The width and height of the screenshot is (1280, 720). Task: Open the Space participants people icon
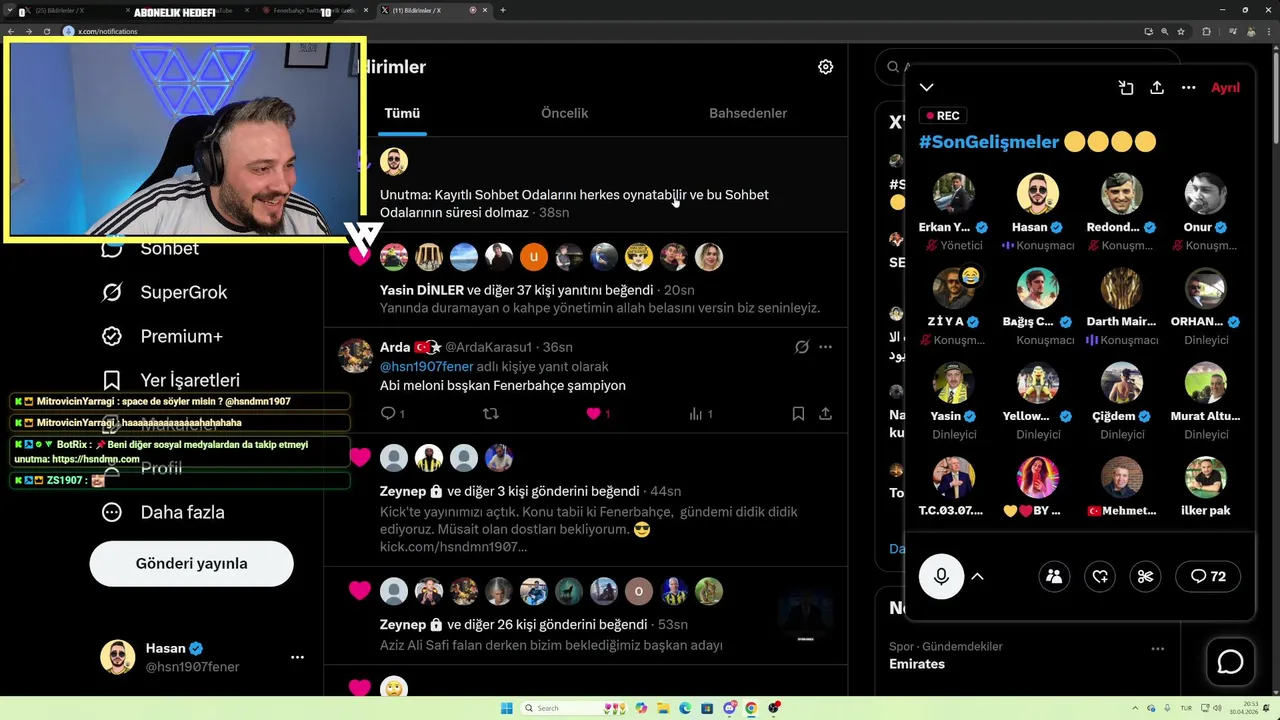[x=1054, y=576]
